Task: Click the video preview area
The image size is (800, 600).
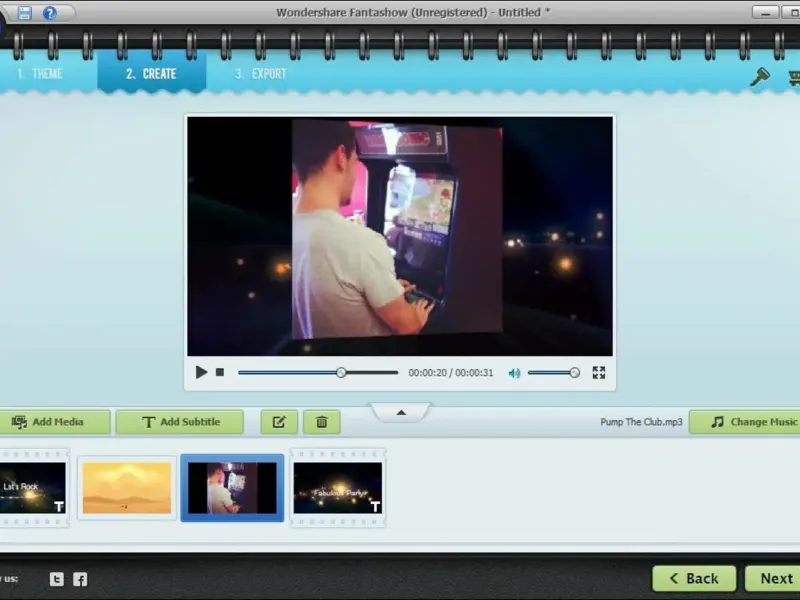Action: [x=400, y=236]
